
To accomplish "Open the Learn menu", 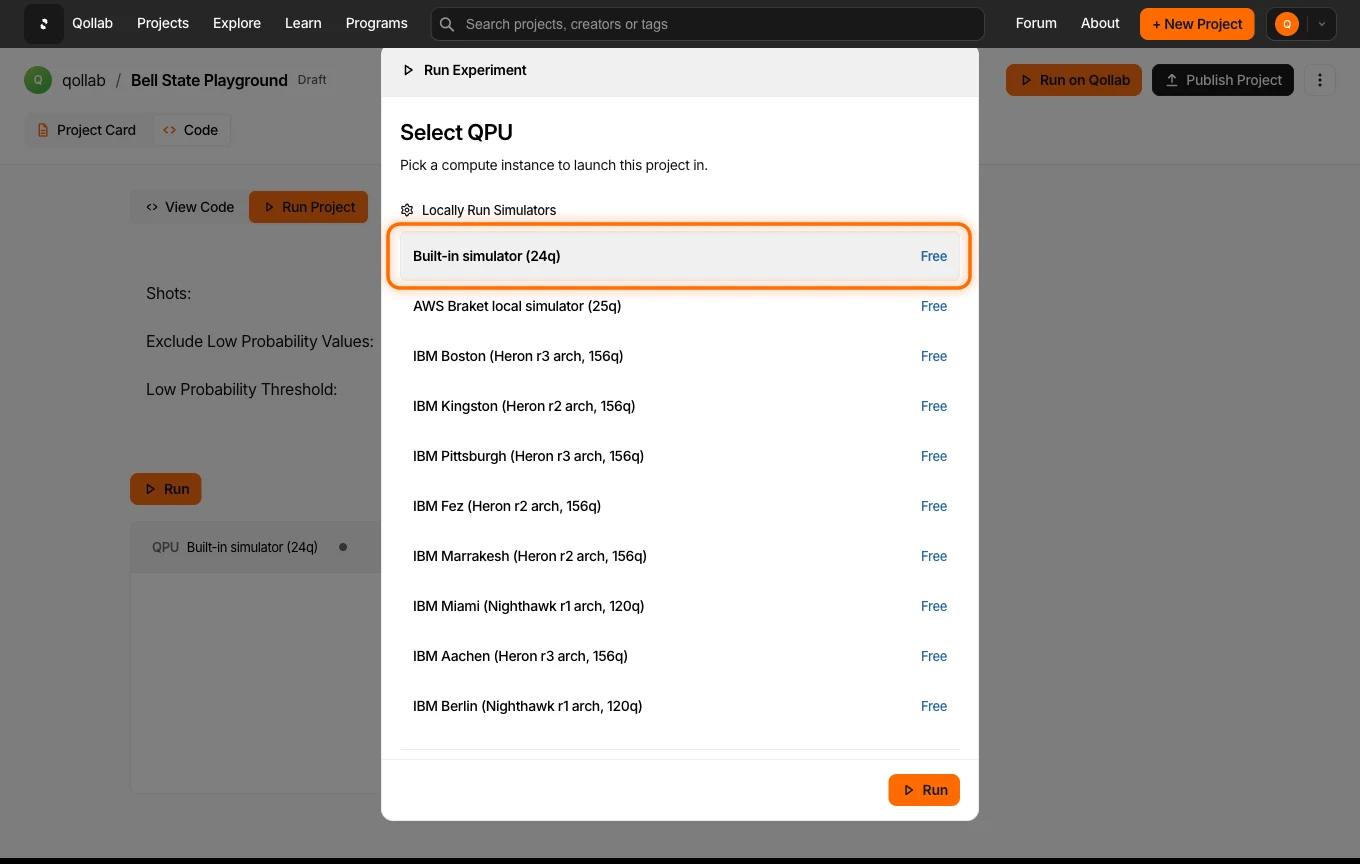I will coord(303,23).
